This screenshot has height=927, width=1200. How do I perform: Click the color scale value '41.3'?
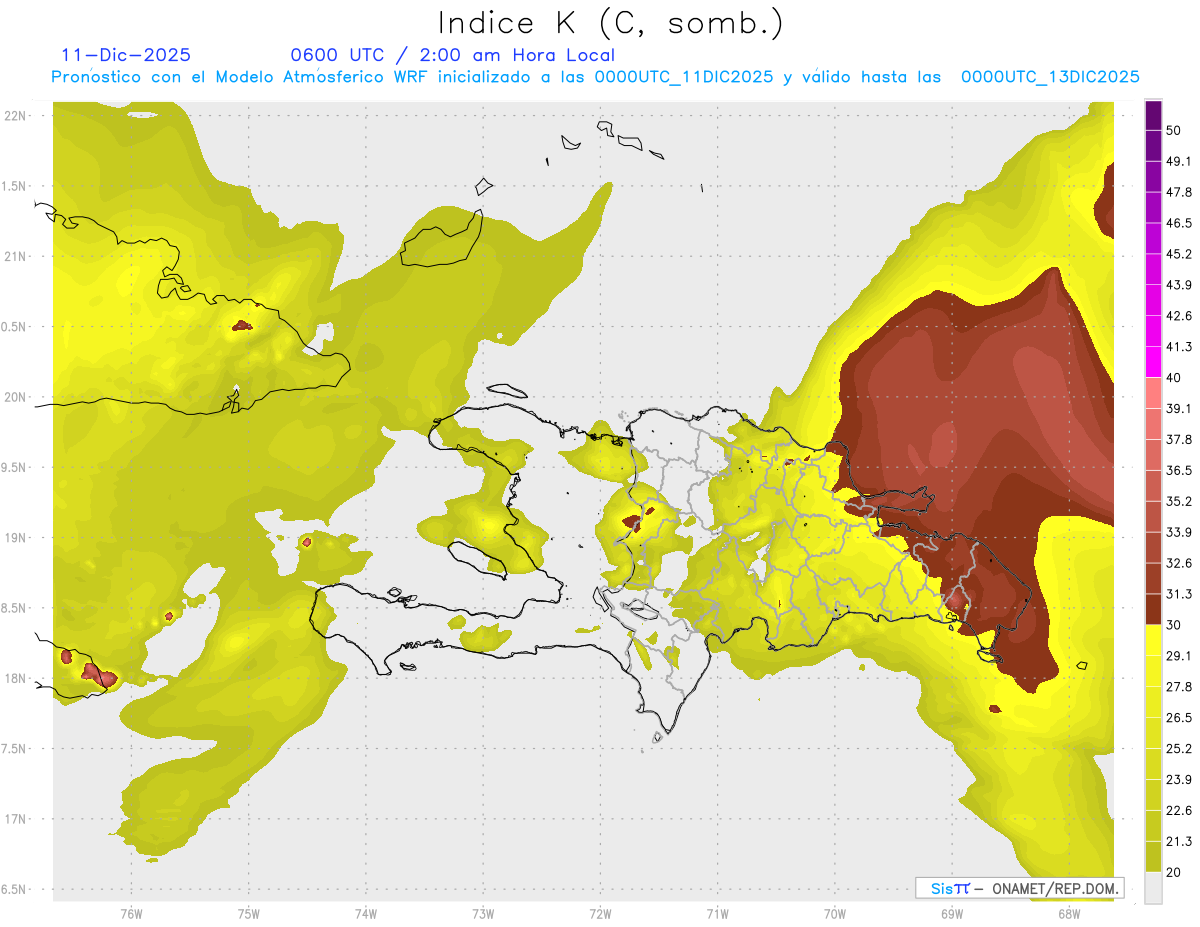tap(1179, 347)
